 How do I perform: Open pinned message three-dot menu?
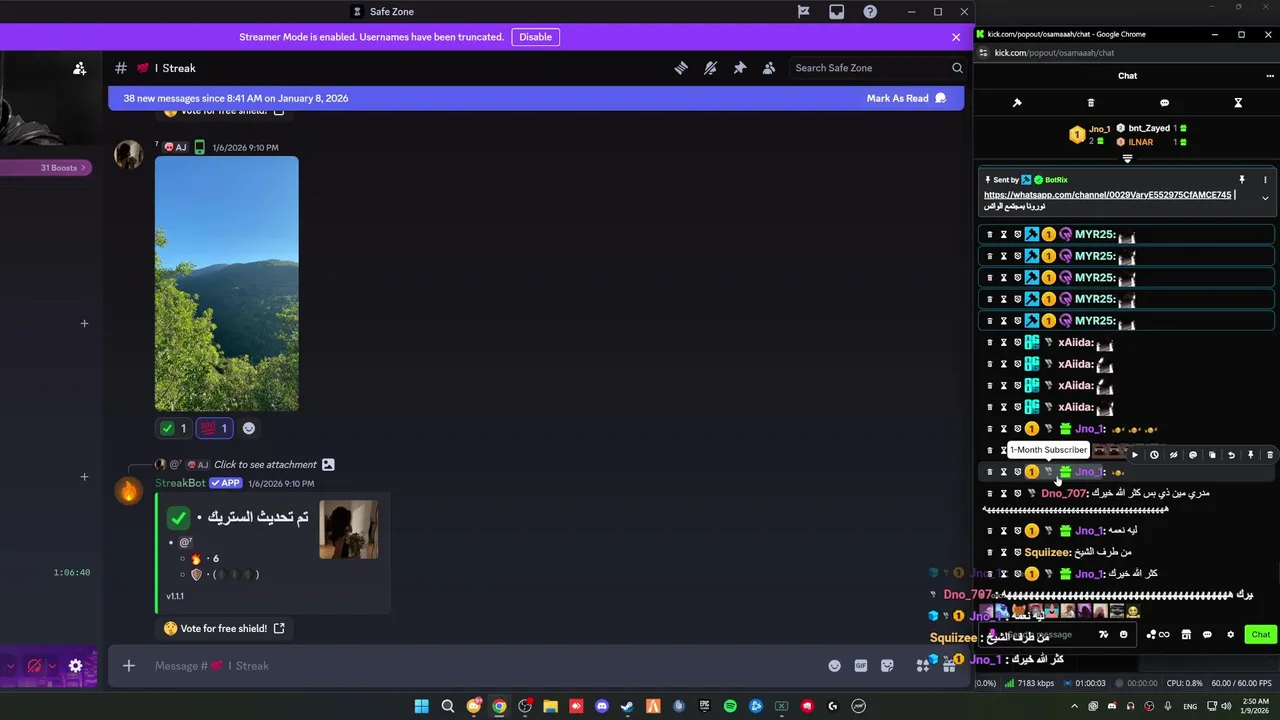click(1265, 180)
